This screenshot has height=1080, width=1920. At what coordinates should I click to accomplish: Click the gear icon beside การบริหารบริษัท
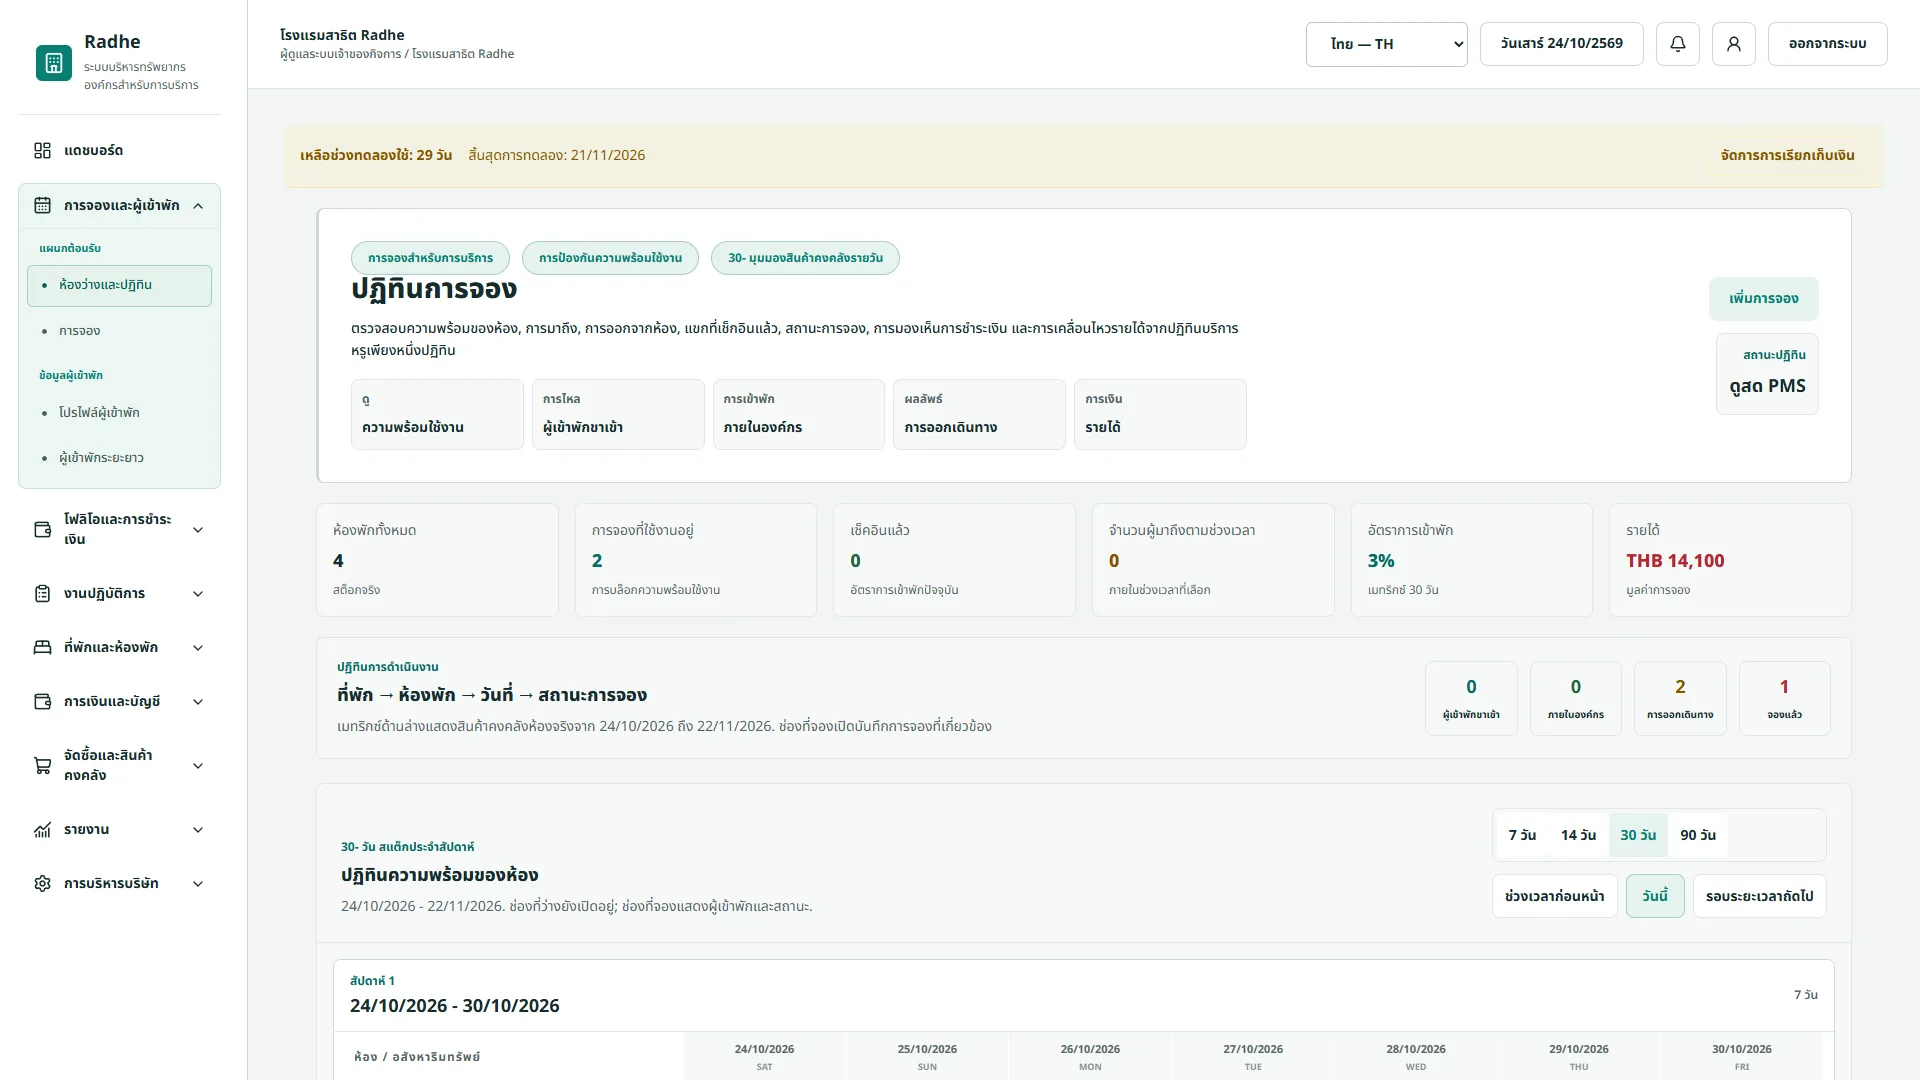[x=42, y=883]
